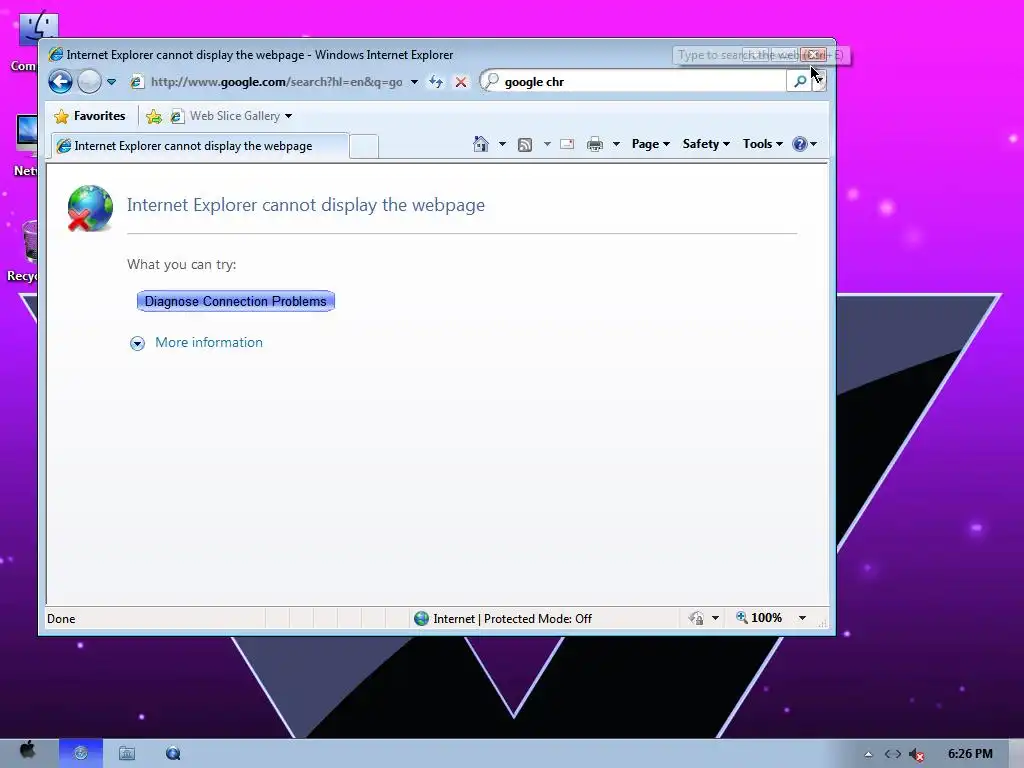Click the Internet Explorer taskbar button

[81, 754]
